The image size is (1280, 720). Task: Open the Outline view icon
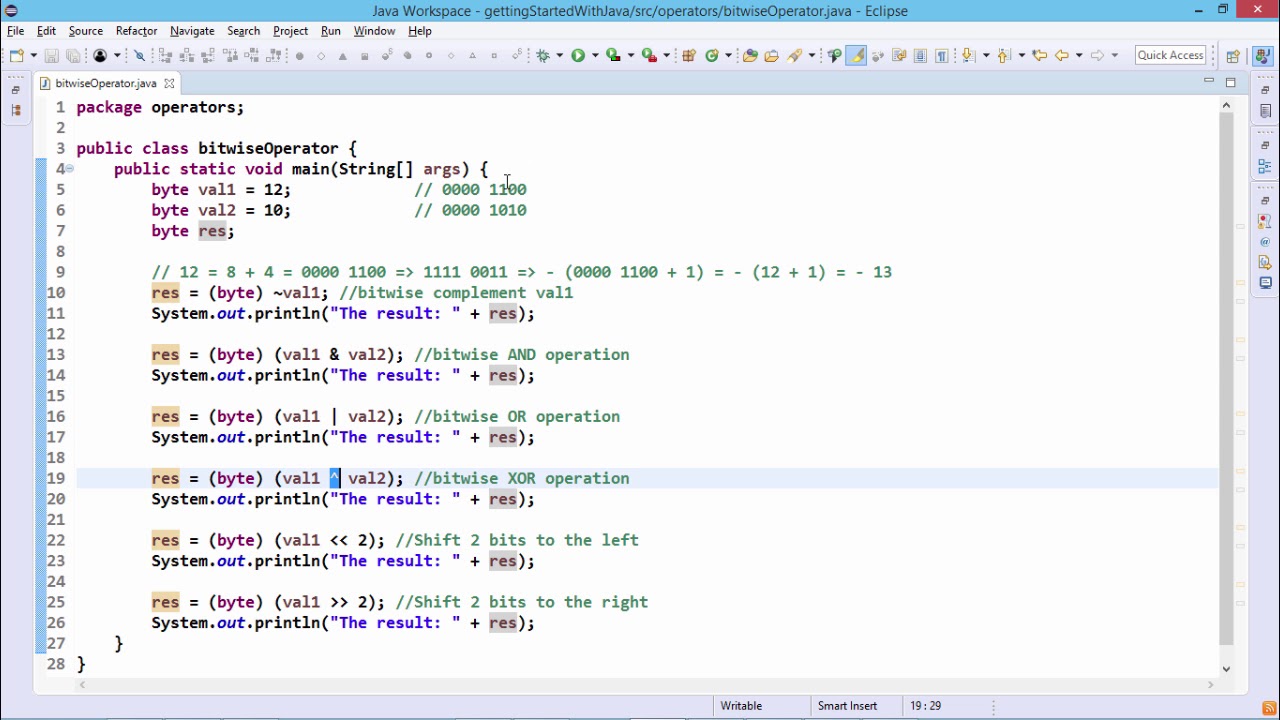pos(1265,166)
